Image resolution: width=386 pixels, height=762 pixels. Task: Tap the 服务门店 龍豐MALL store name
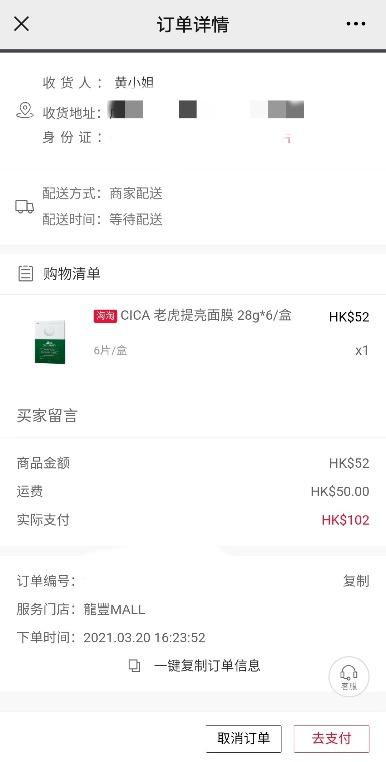[115, 609]
